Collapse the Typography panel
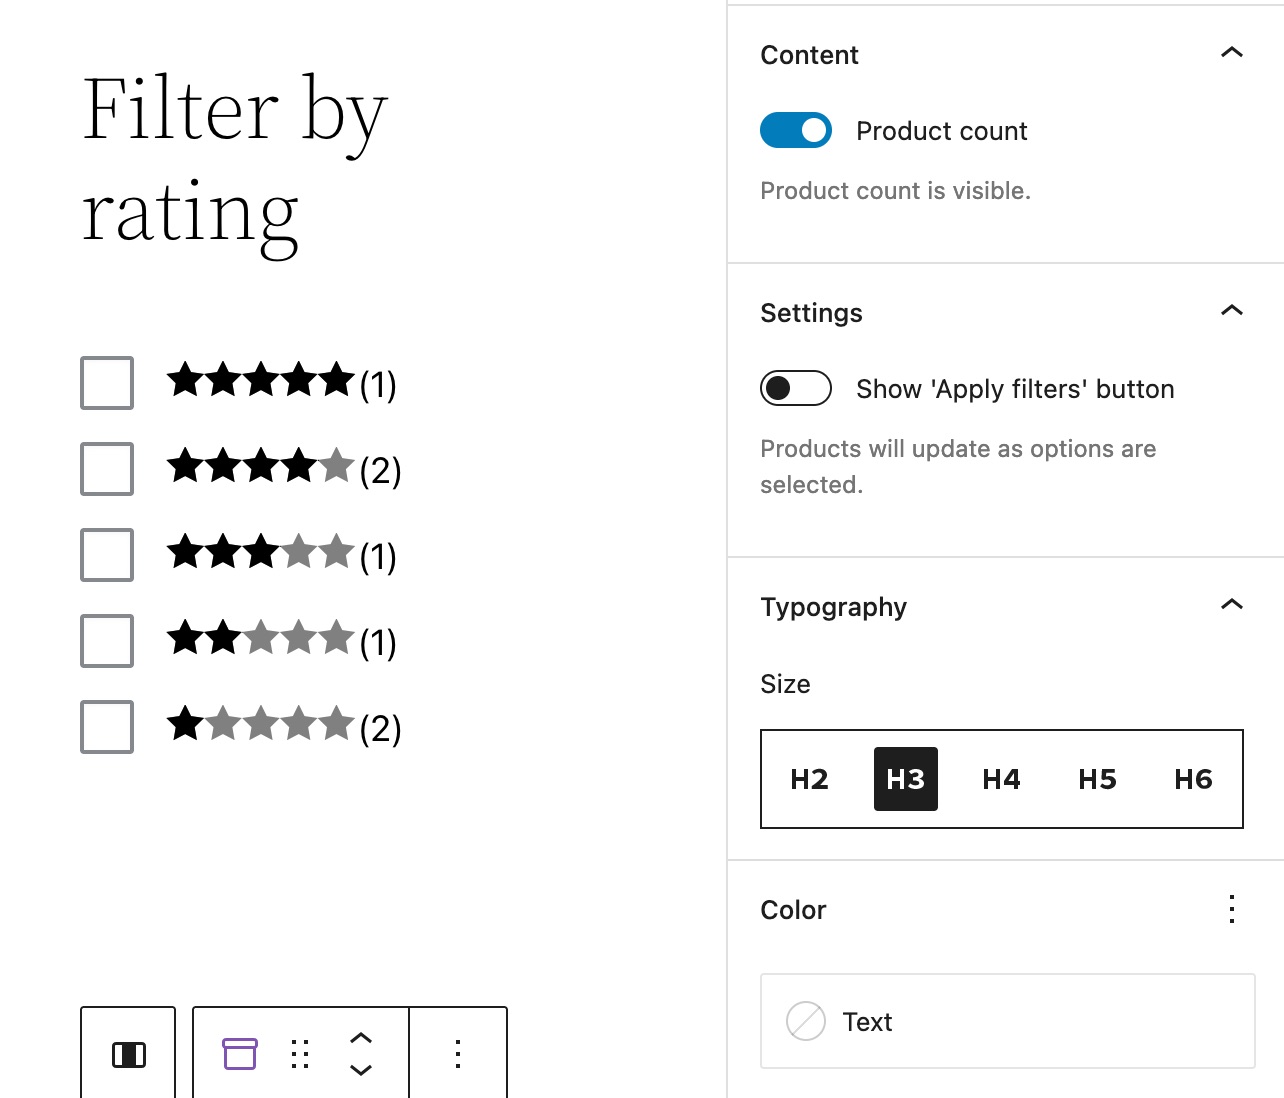This screenshot has width=1284, height=1098. [1231, 604]
